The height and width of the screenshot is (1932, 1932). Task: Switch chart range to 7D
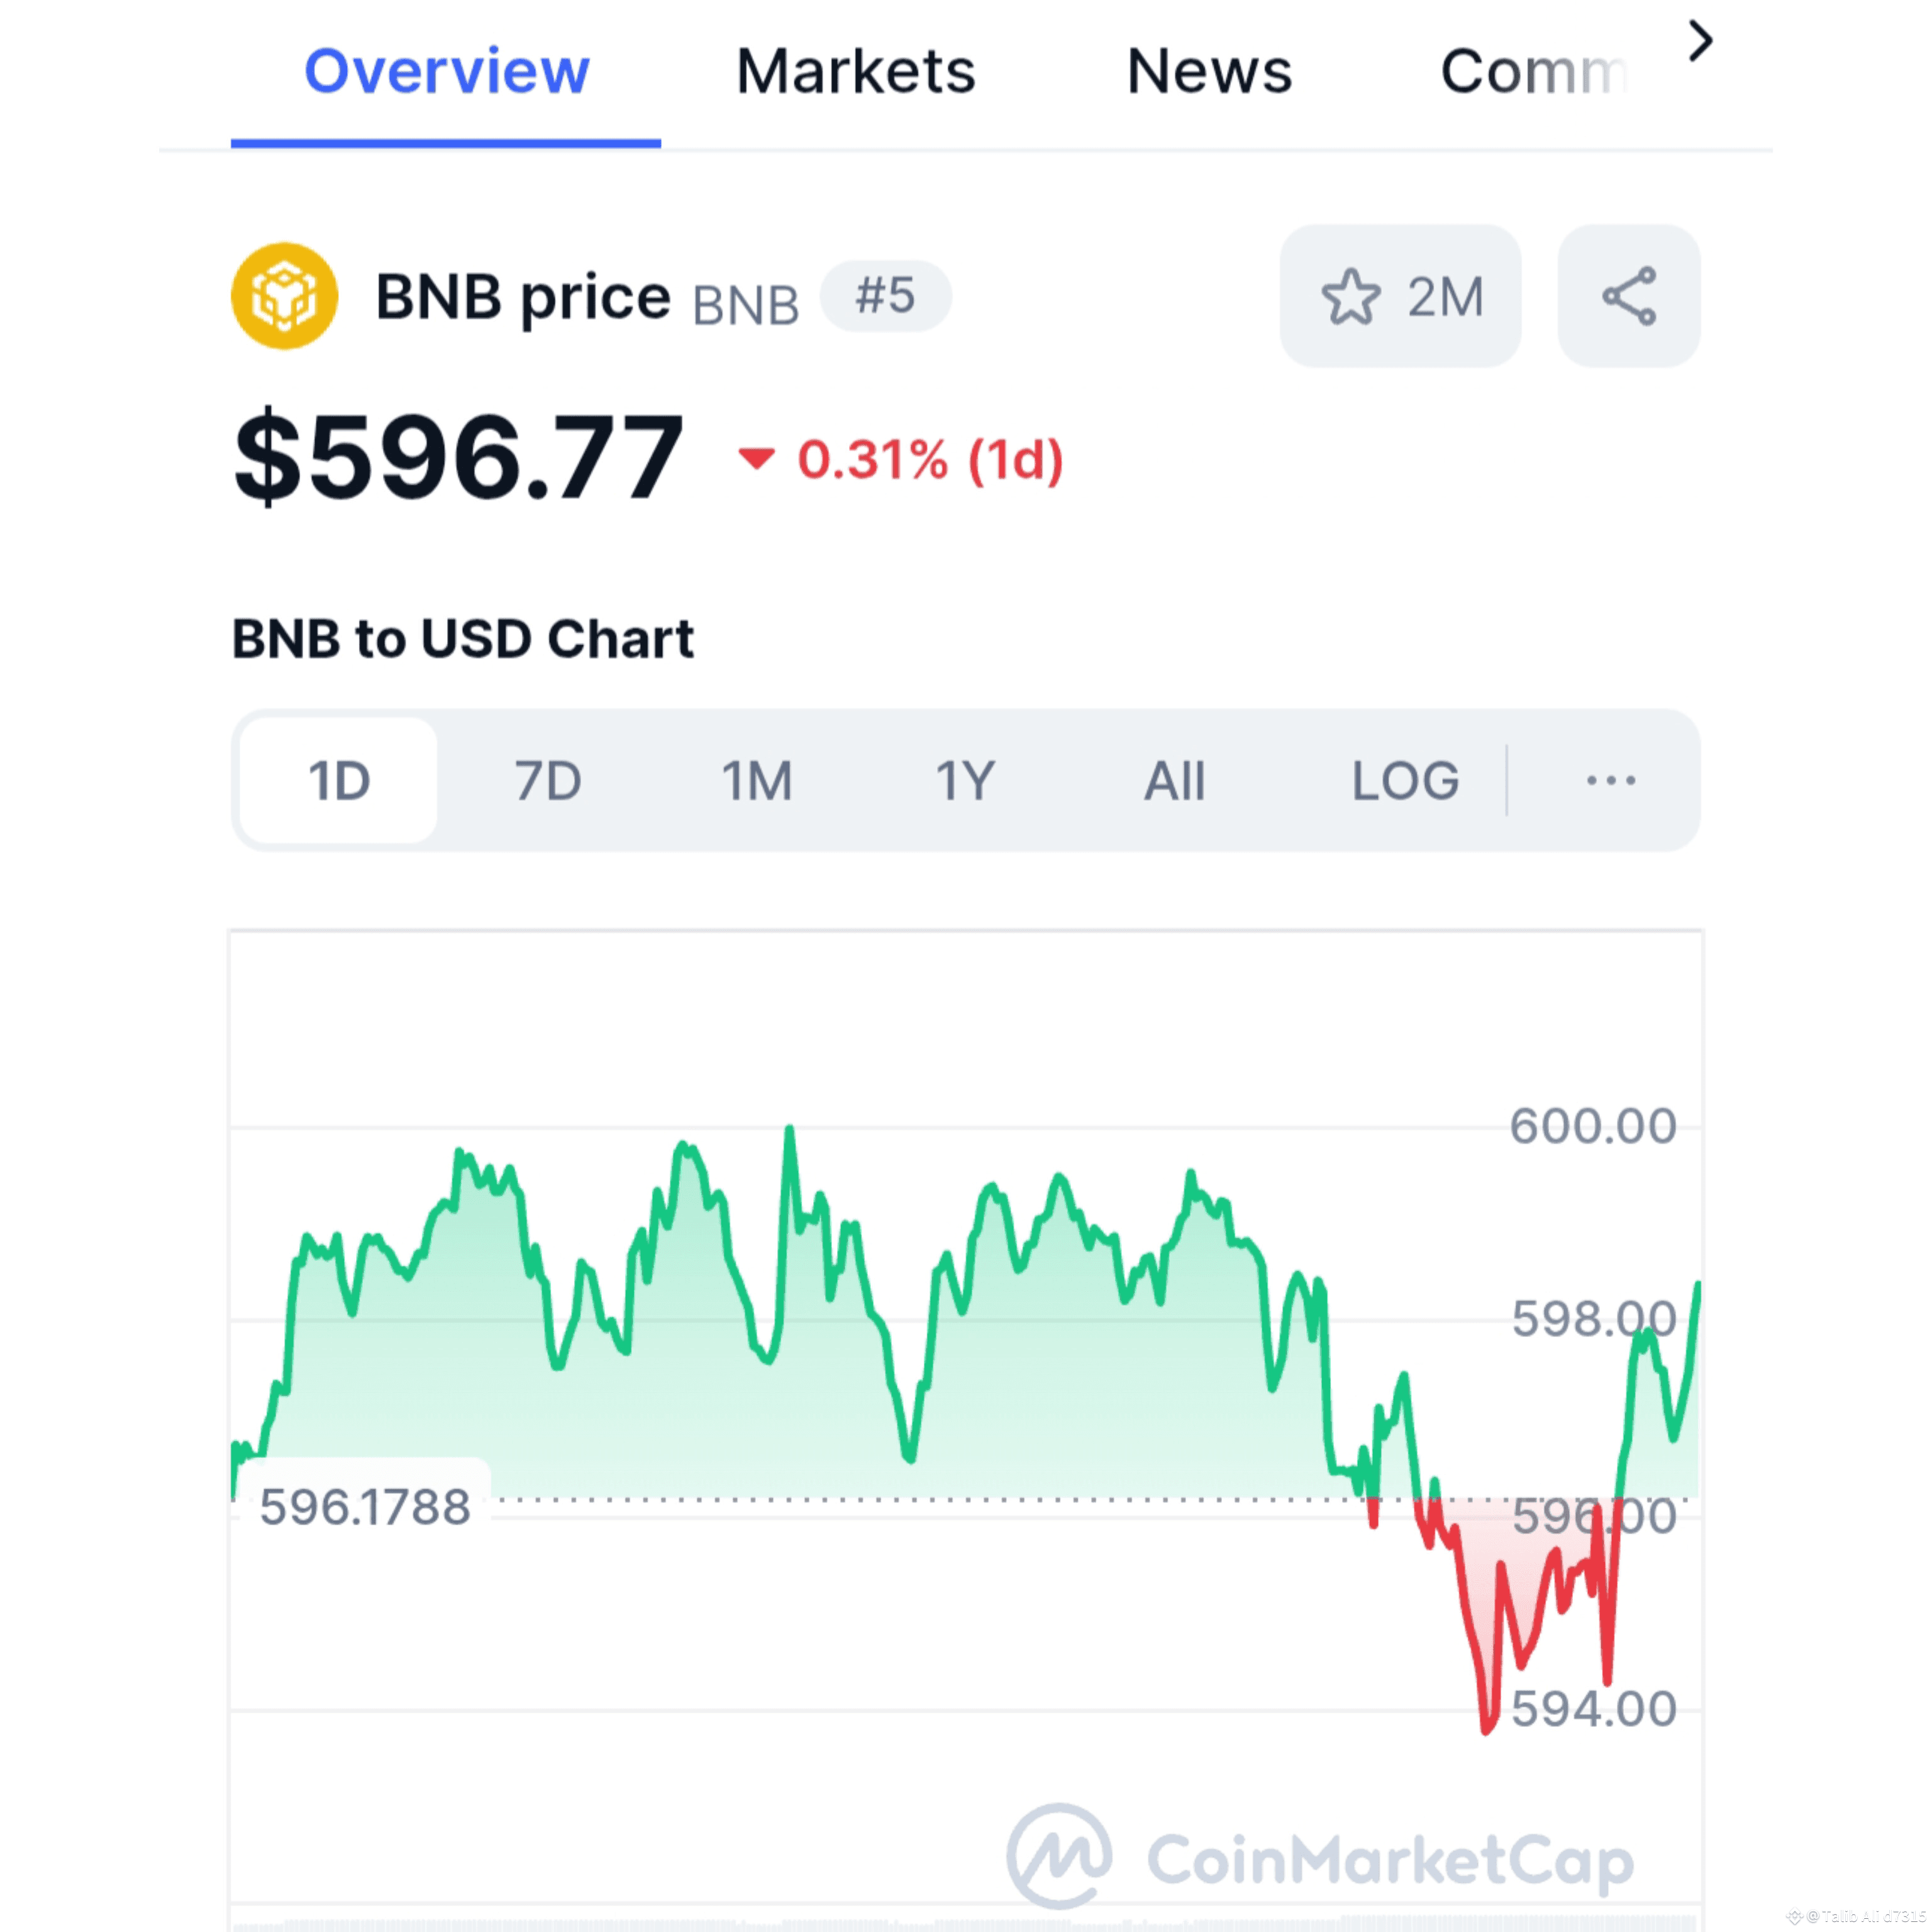point(548,780)
